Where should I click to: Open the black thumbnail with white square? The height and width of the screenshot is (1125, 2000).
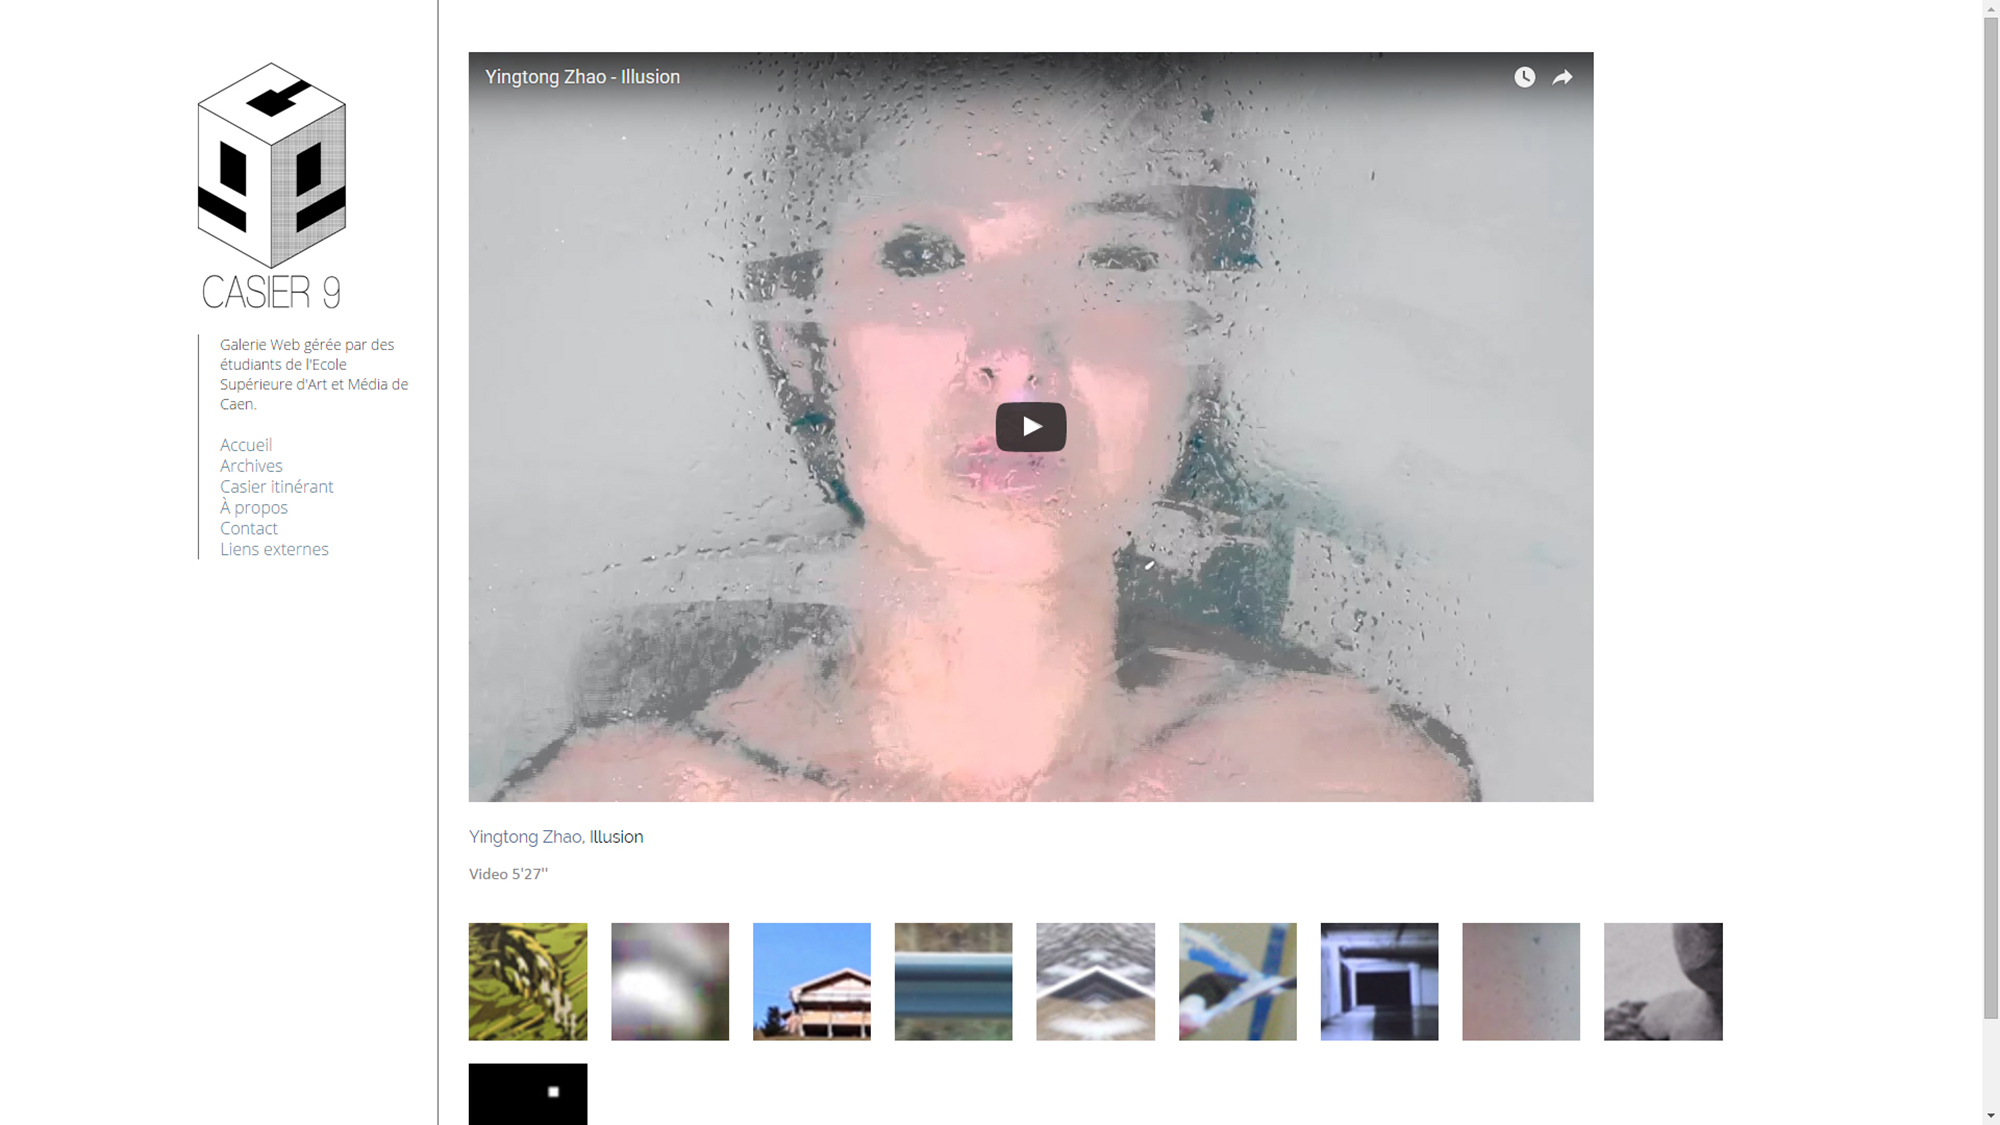tap(528, 1094)
